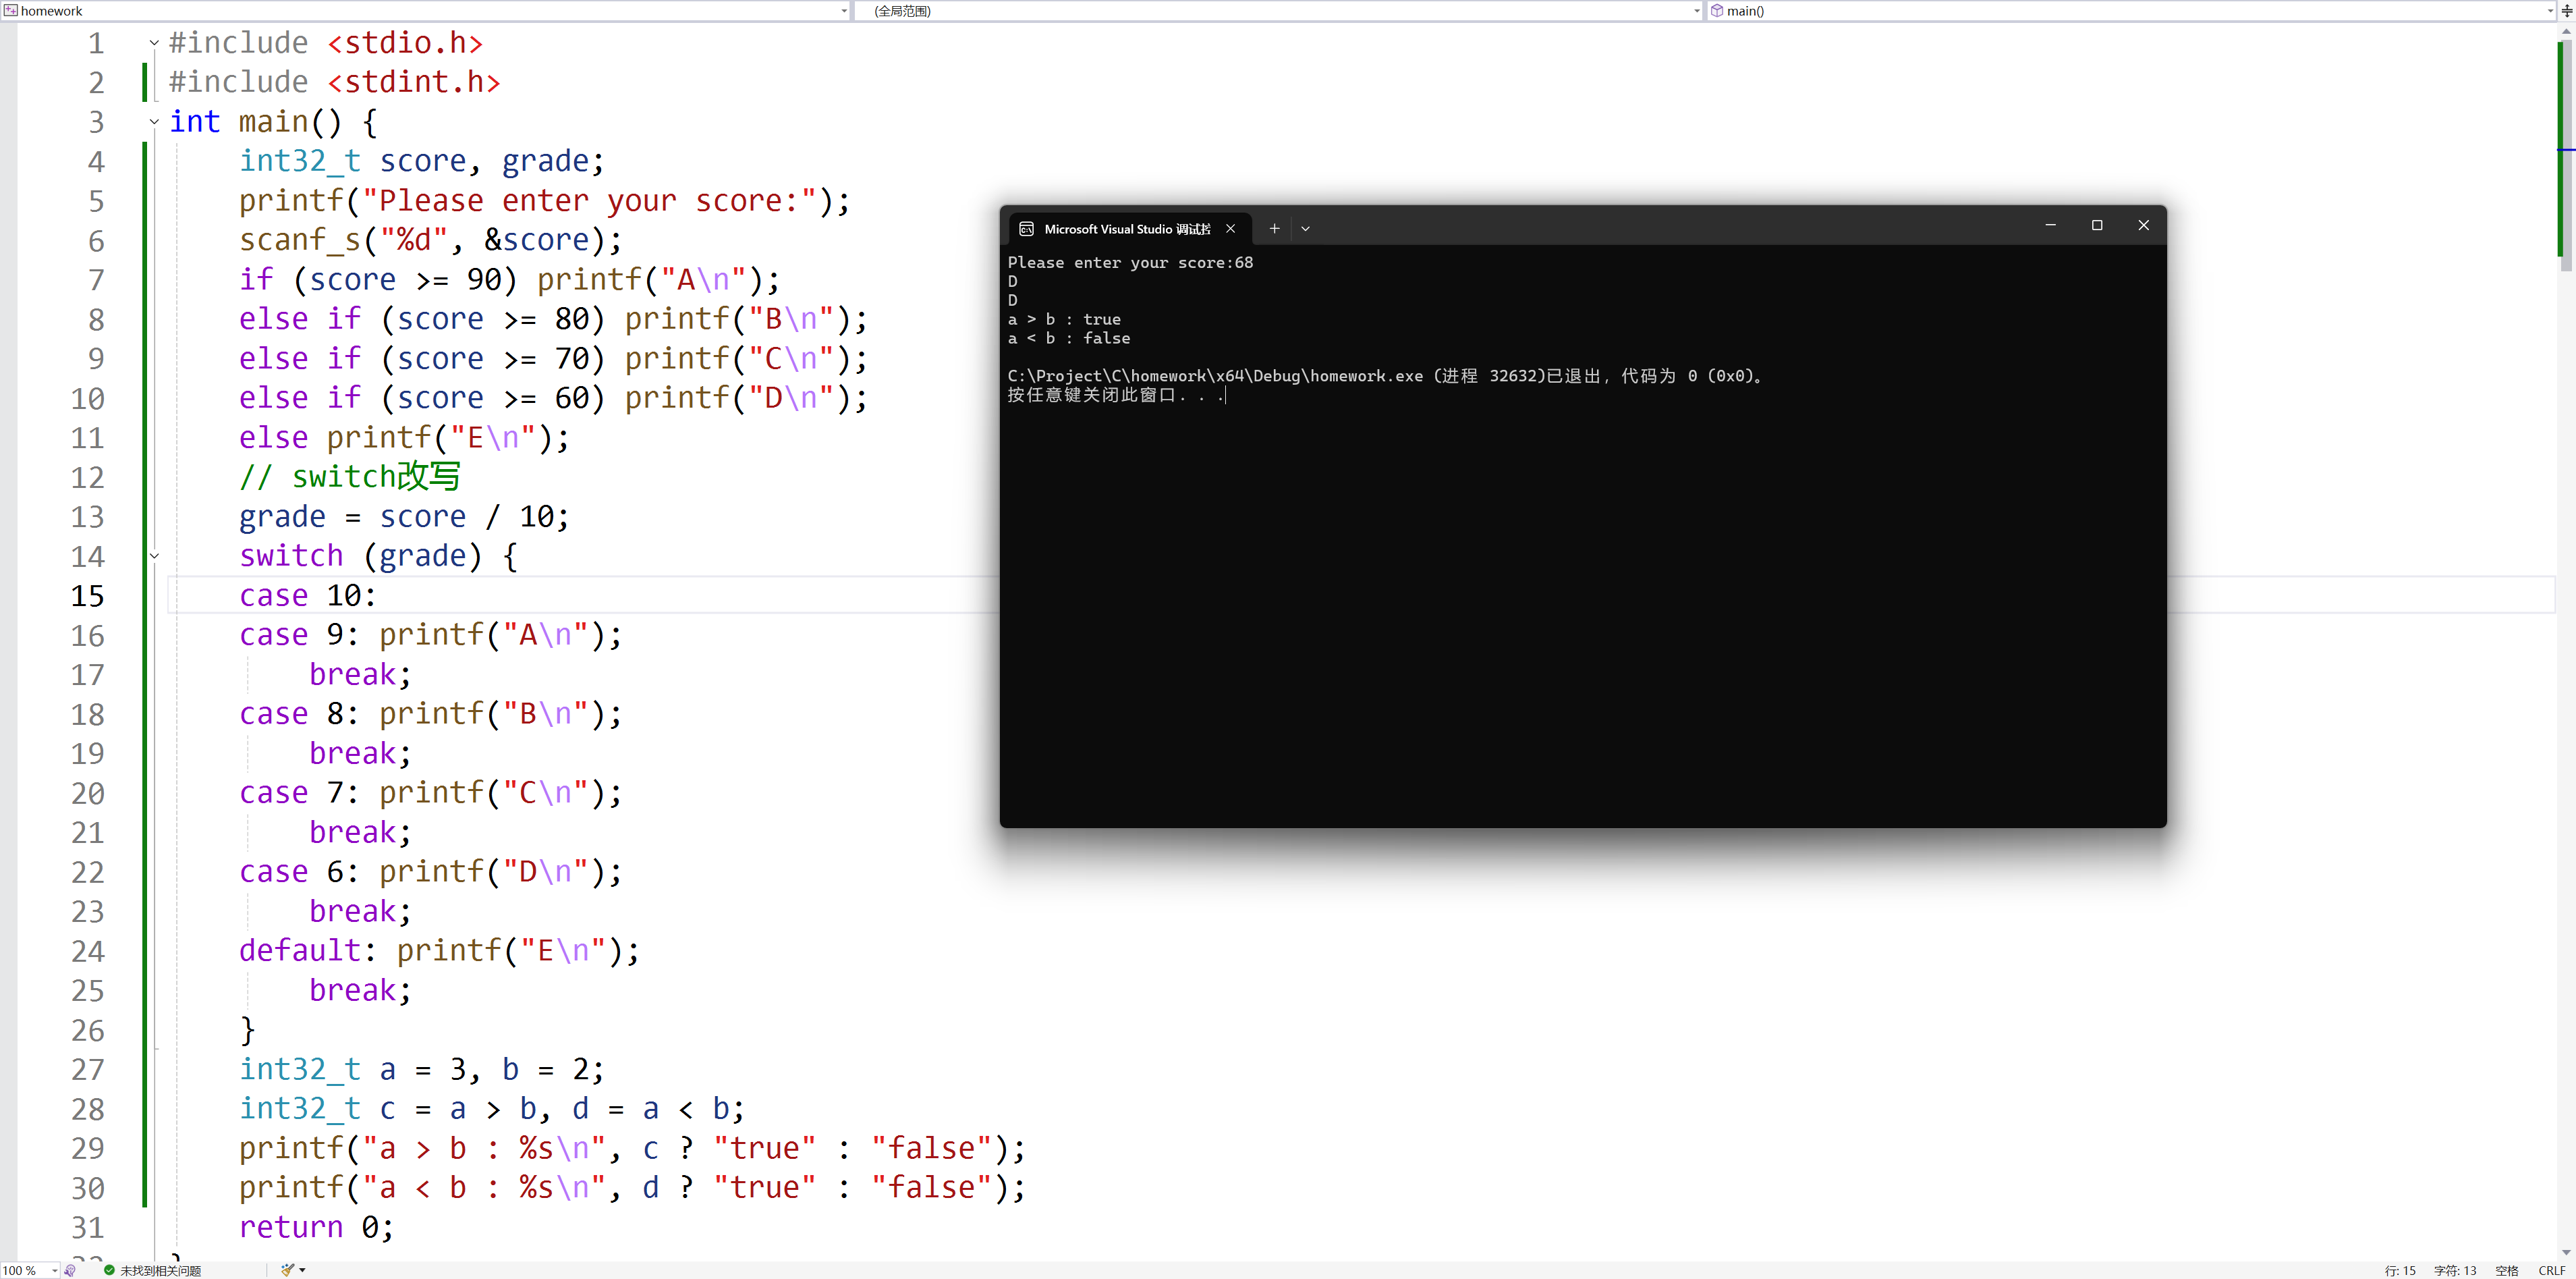Viewport: 2576px width, 1279px height.
Task: Maximize the debug console window
Action: pyautogui.click(x=2097, y=226)
